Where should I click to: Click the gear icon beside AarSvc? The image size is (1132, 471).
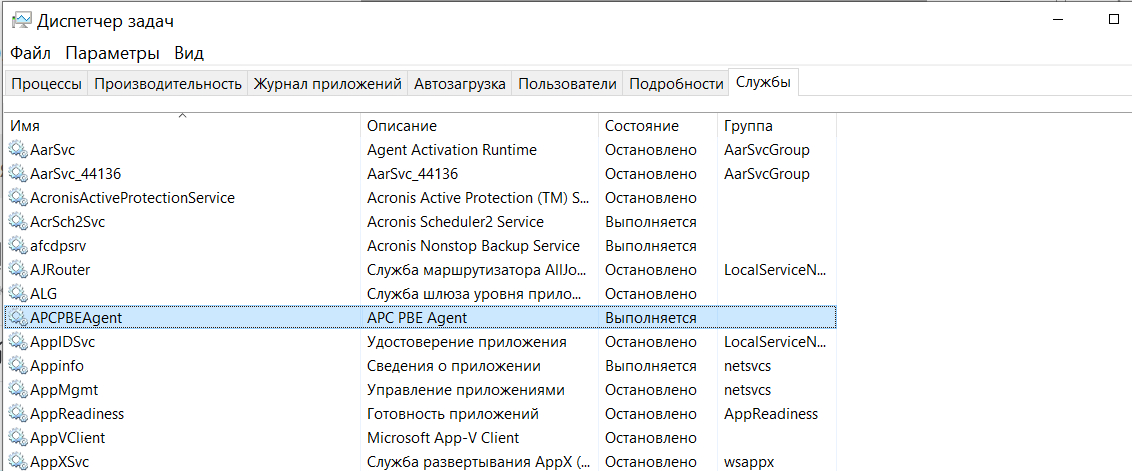18,150
